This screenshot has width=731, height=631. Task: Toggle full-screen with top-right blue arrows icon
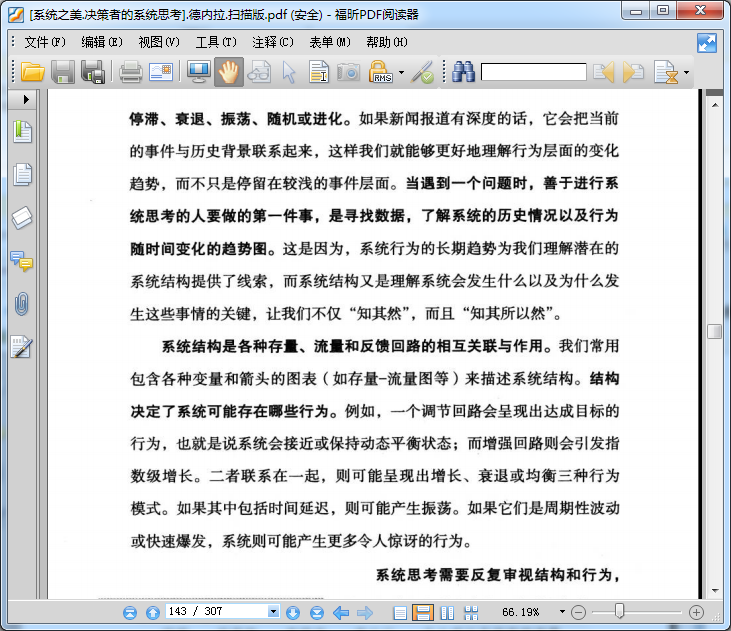tap(707, 43)
